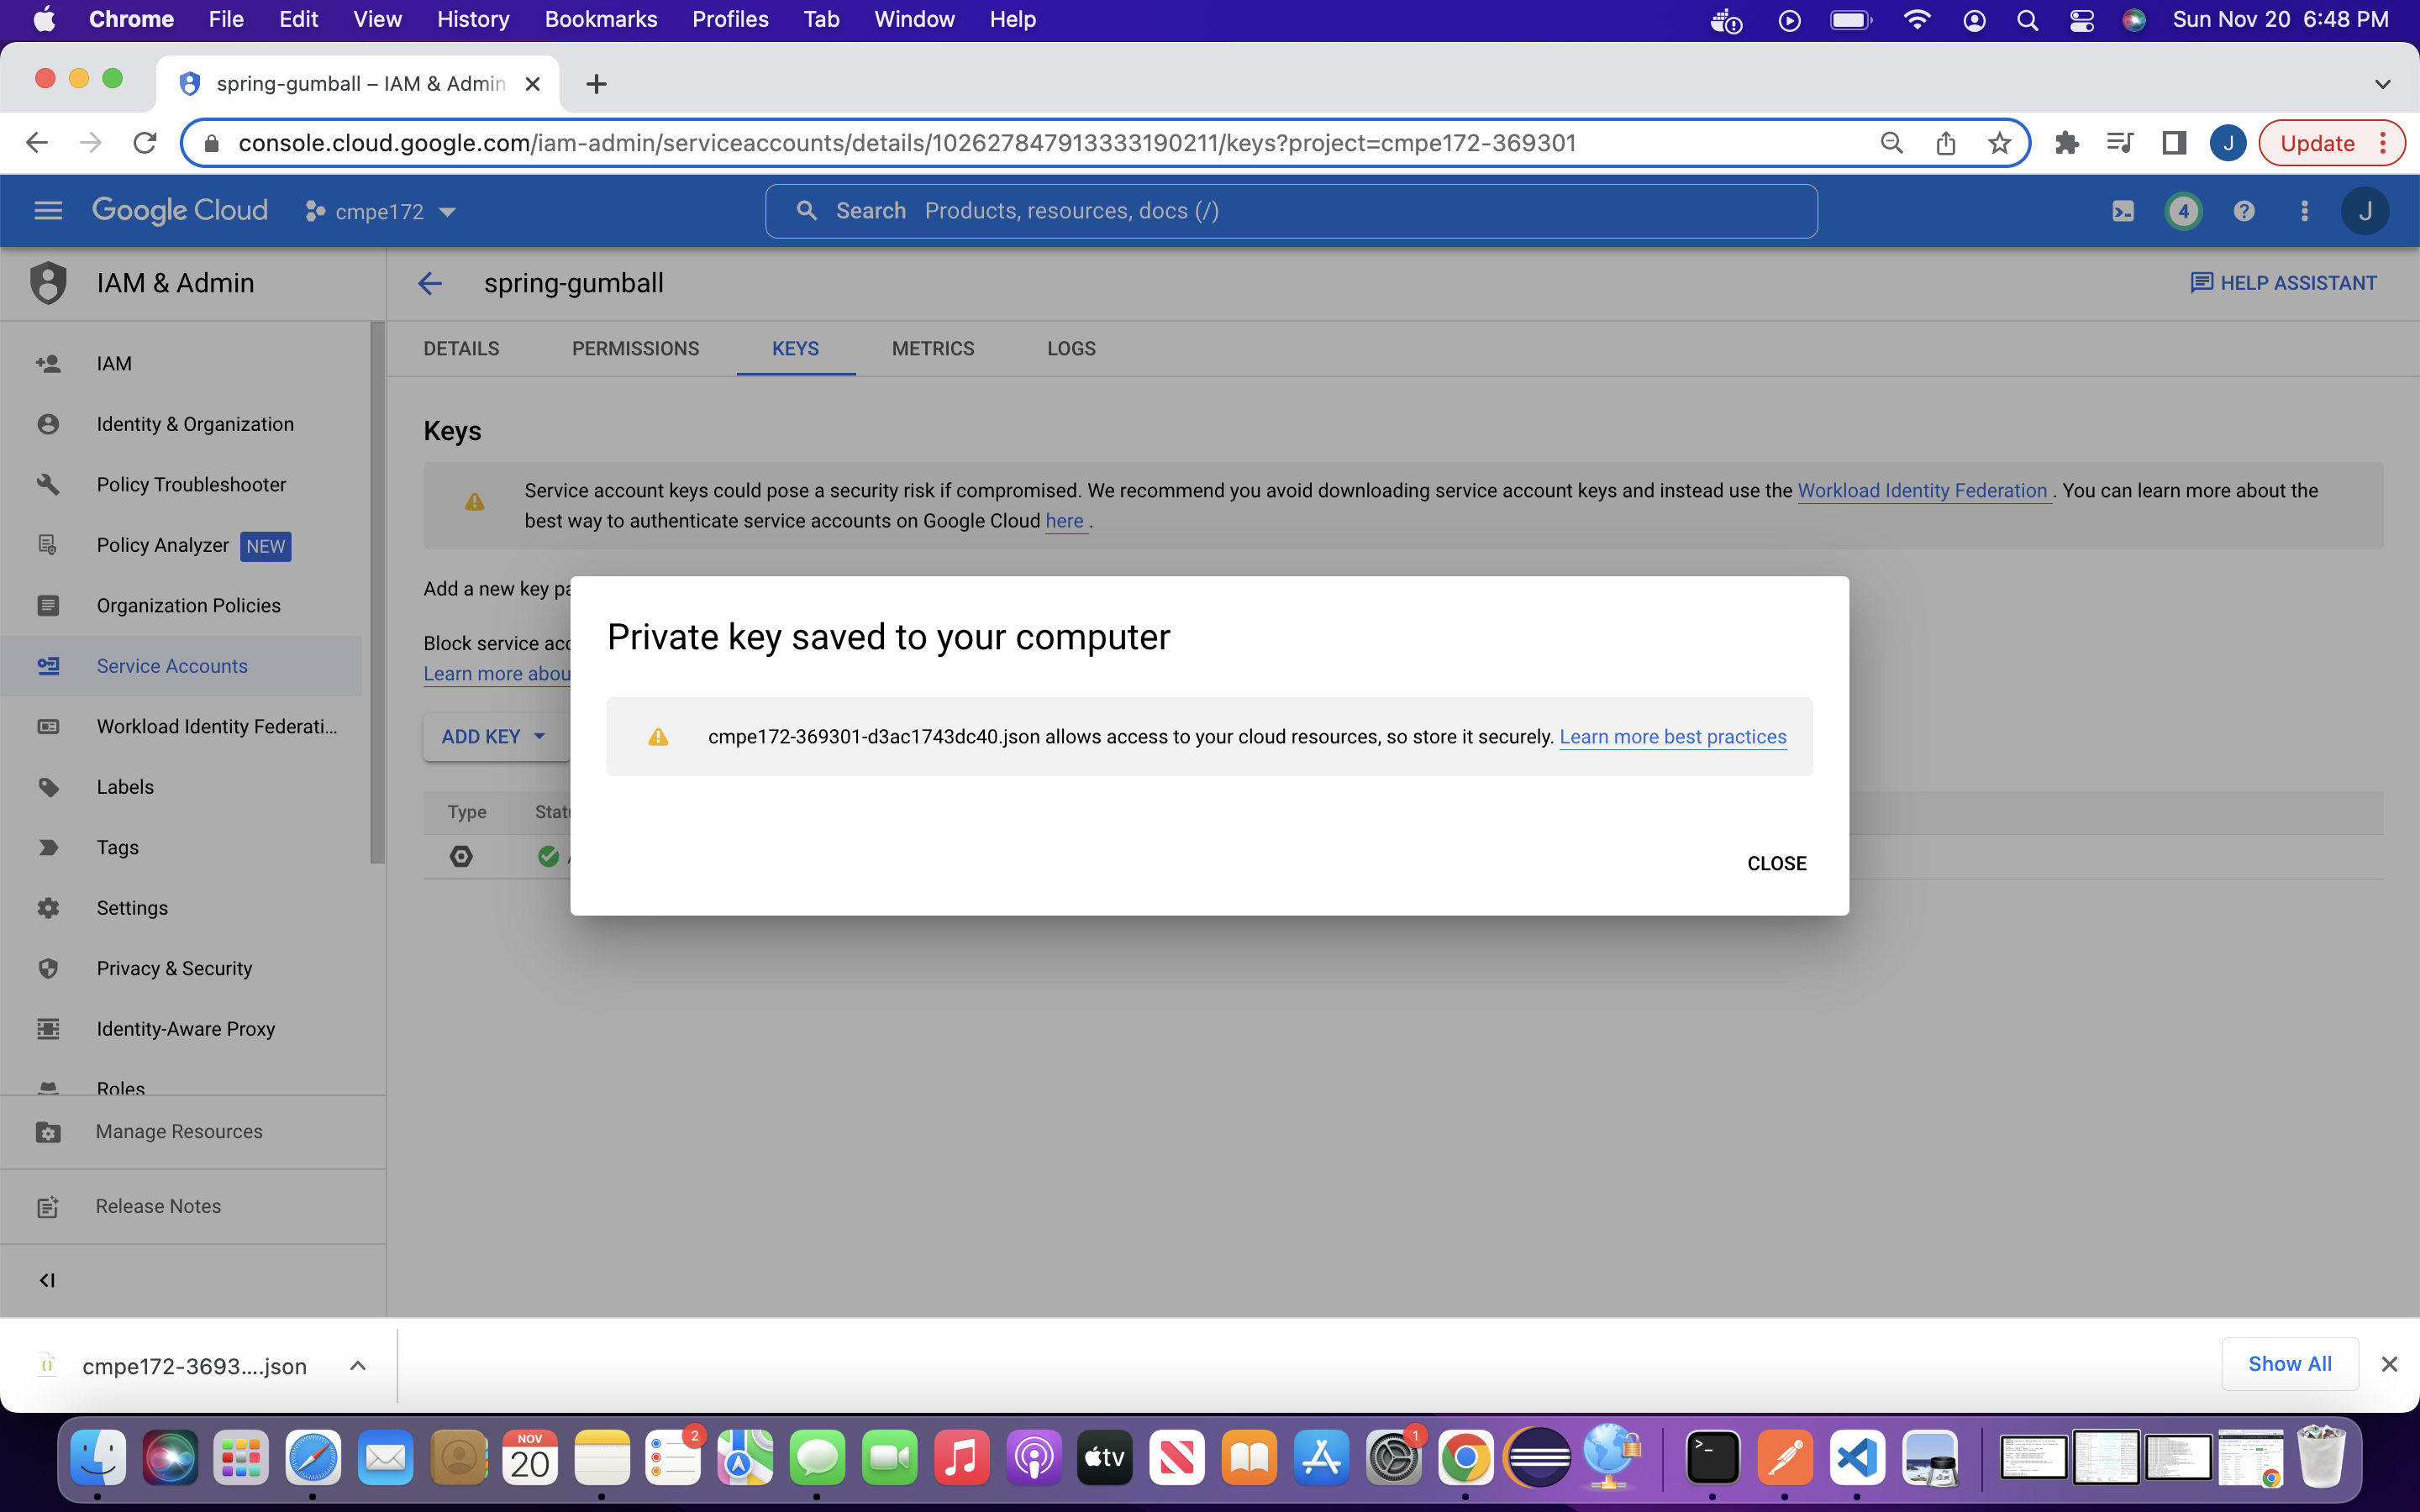The height and width of the screenshot is (1512, 2420).
Task: Dismiss the downloads bar
Action: point(2389,1364)
